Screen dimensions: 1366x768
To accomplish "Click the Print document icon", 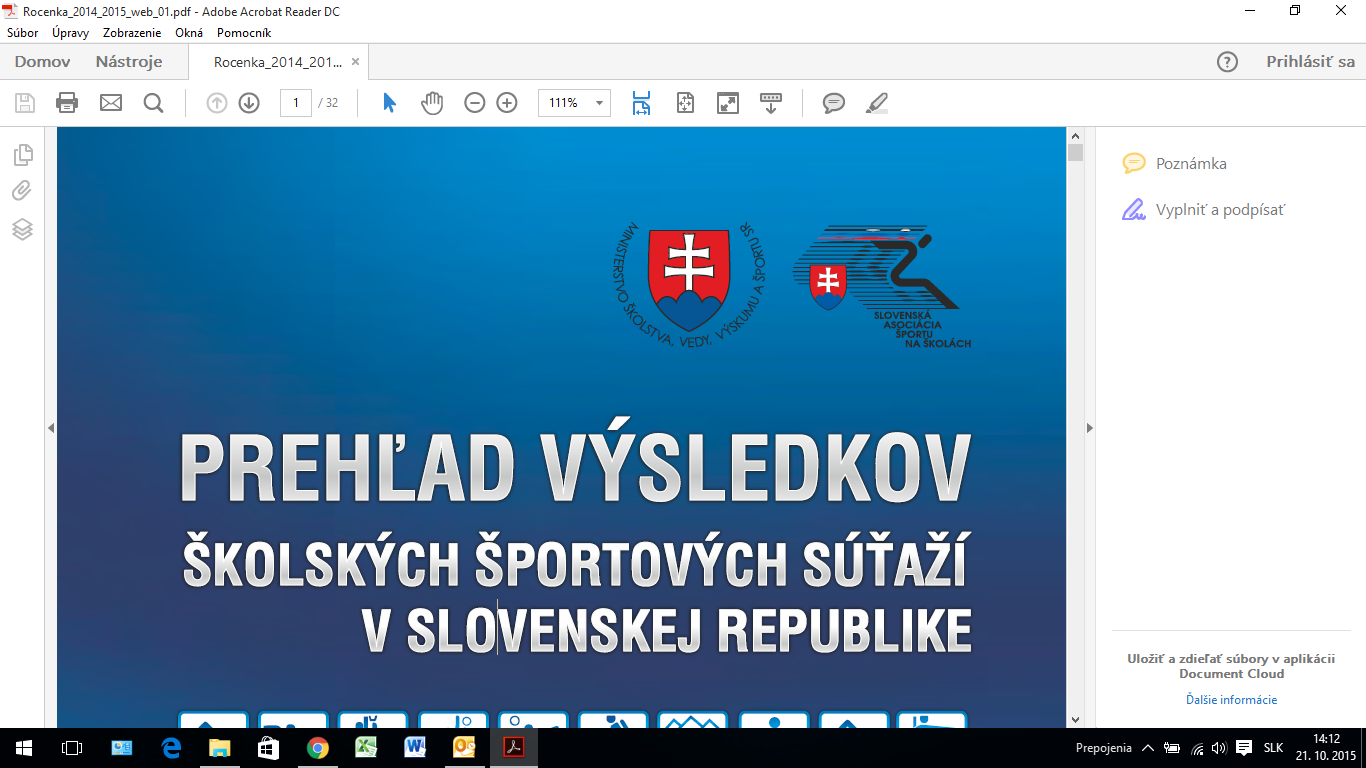I will click(x=67, y=102).
